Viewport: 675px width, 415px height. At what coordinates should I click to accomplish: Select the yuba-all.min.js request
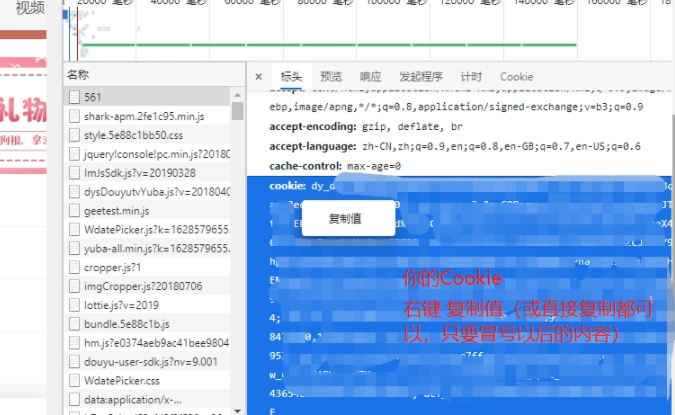pyautogui.click(x=147, y=248)
